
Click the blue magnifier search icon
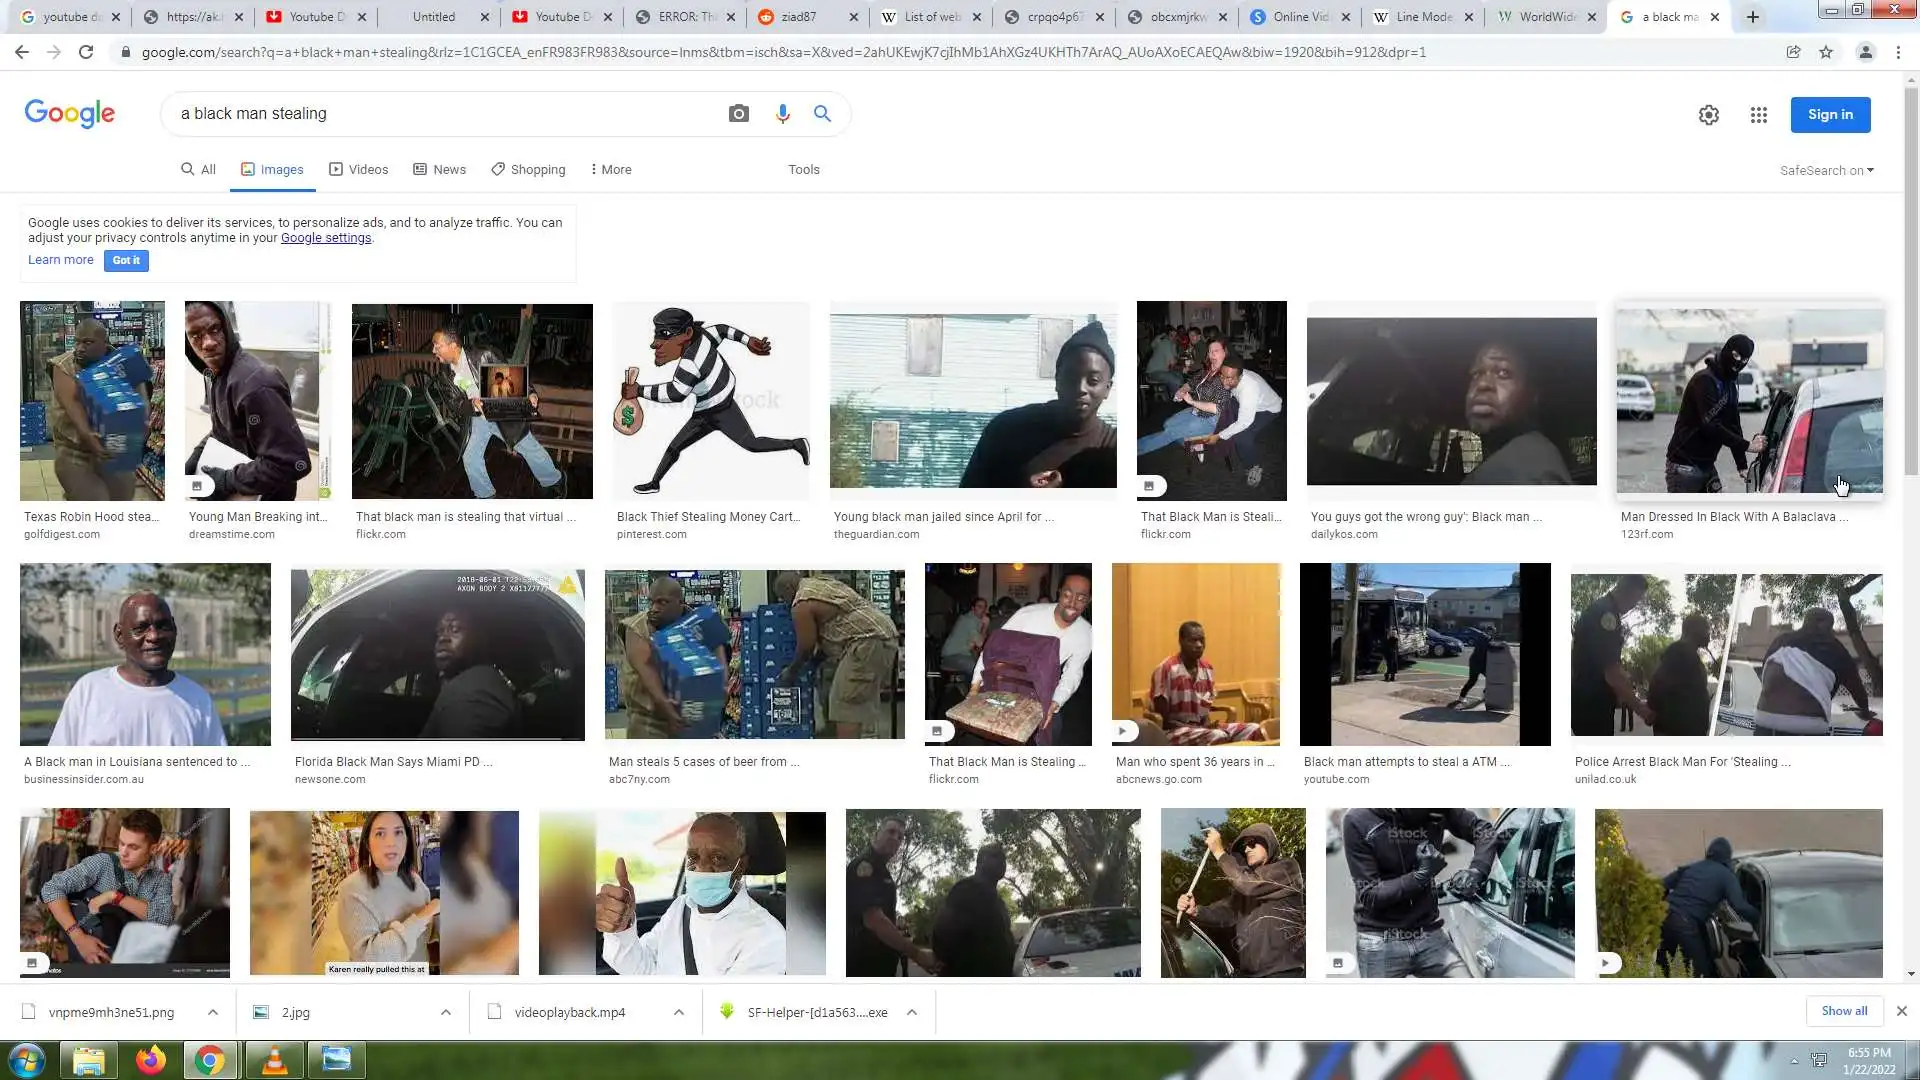822,114
